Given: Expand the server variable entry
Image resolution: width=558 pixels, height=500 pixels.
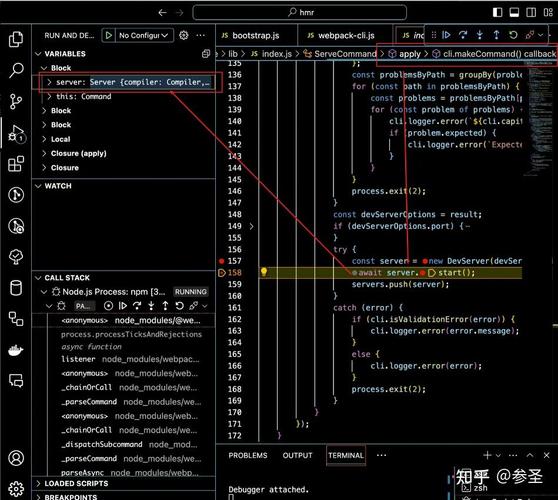Looking at the screenshot, I should point(49,82).
